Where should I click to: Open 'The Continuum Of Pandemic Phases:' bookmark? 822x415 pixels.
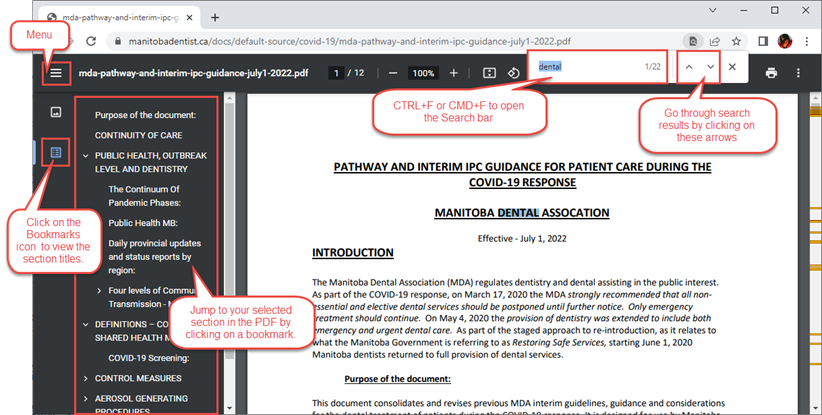coord(145,196)
